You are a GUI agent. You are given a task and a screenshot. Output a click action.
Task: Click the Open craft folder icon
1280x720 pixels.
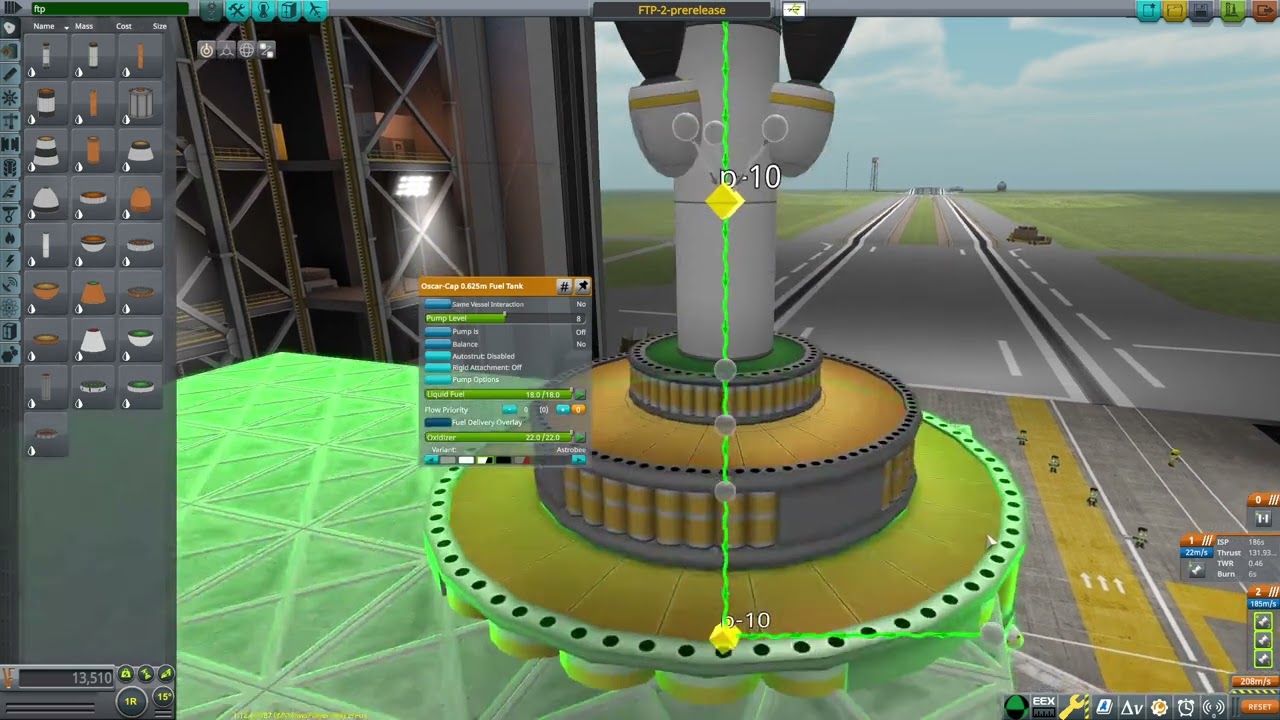pyautogui.click(x=1175, y=11)
